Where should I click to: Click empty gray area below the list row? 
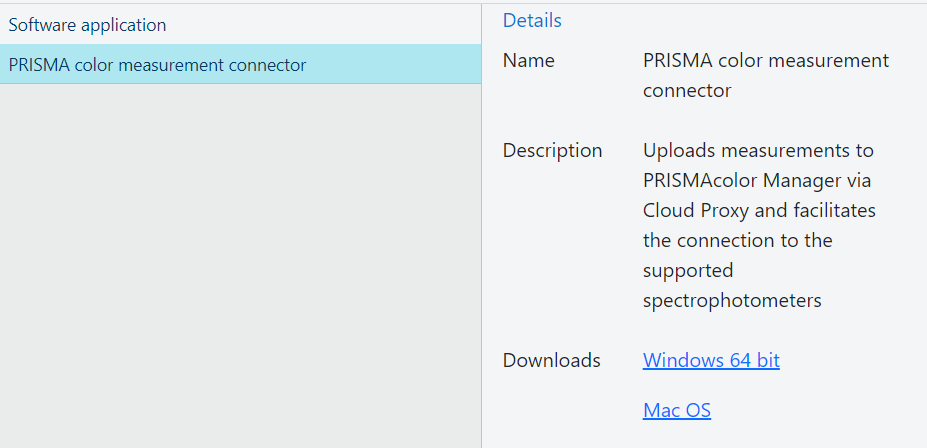point(240,260)
